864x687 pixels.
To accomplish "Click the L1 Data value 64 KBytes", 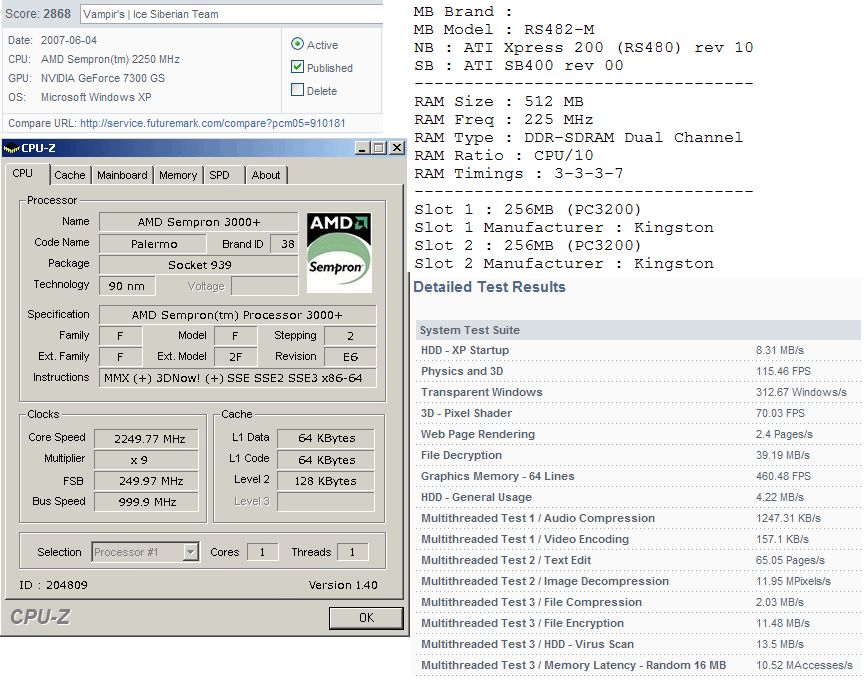I will point(326,438).
